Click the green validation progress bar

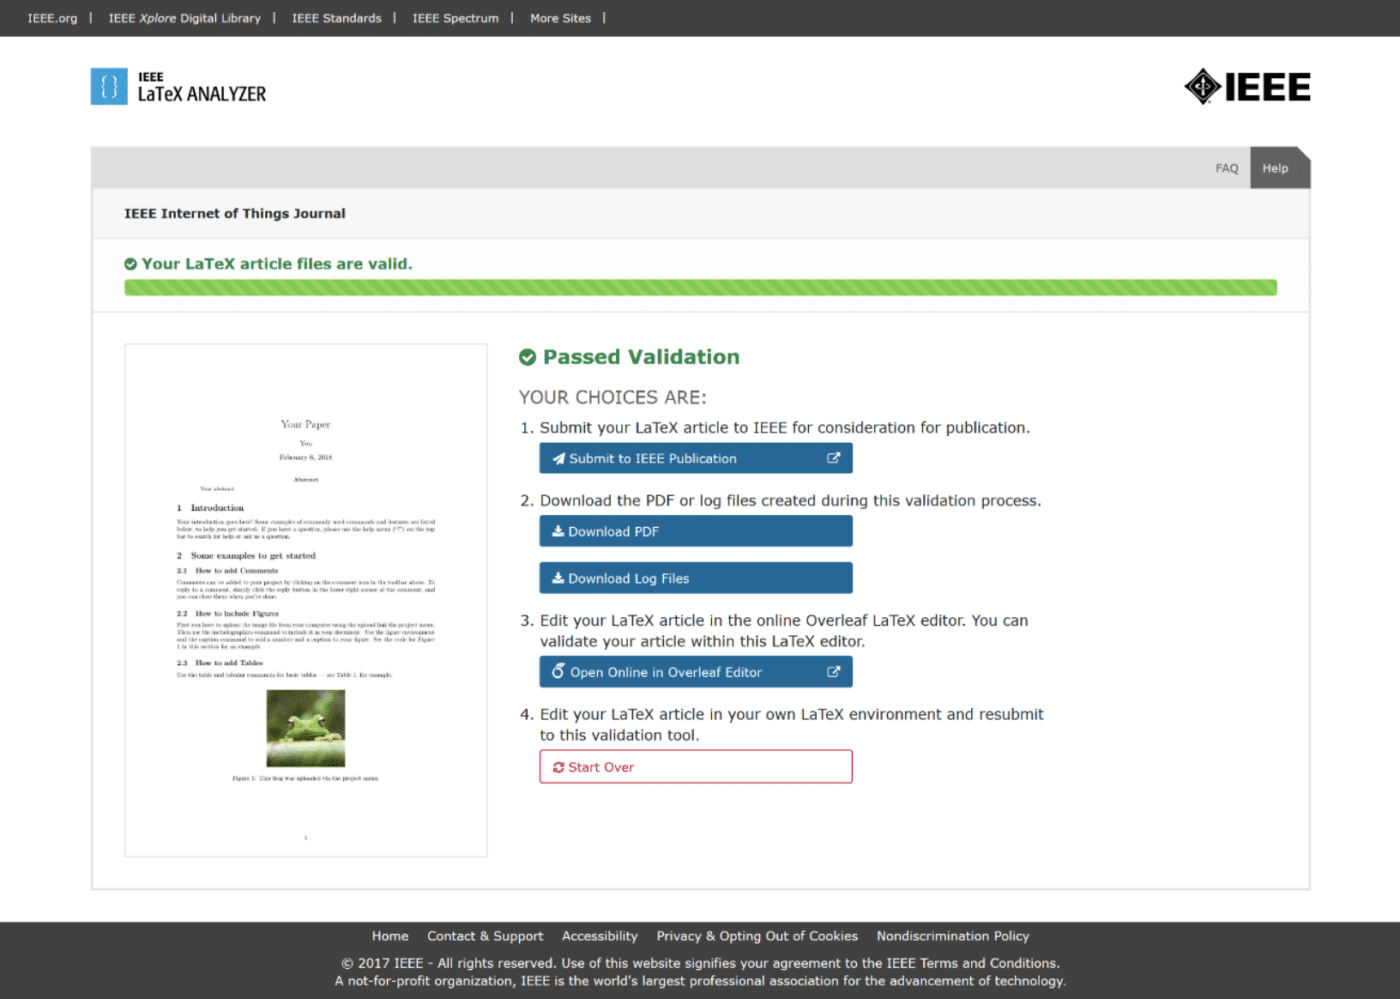[x=700, y=288]
